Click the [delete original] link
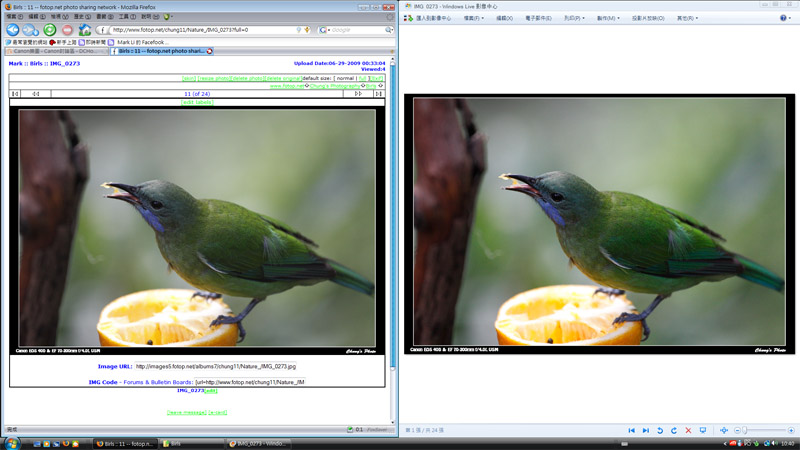 pyautogui.click(x=283, y=79)
